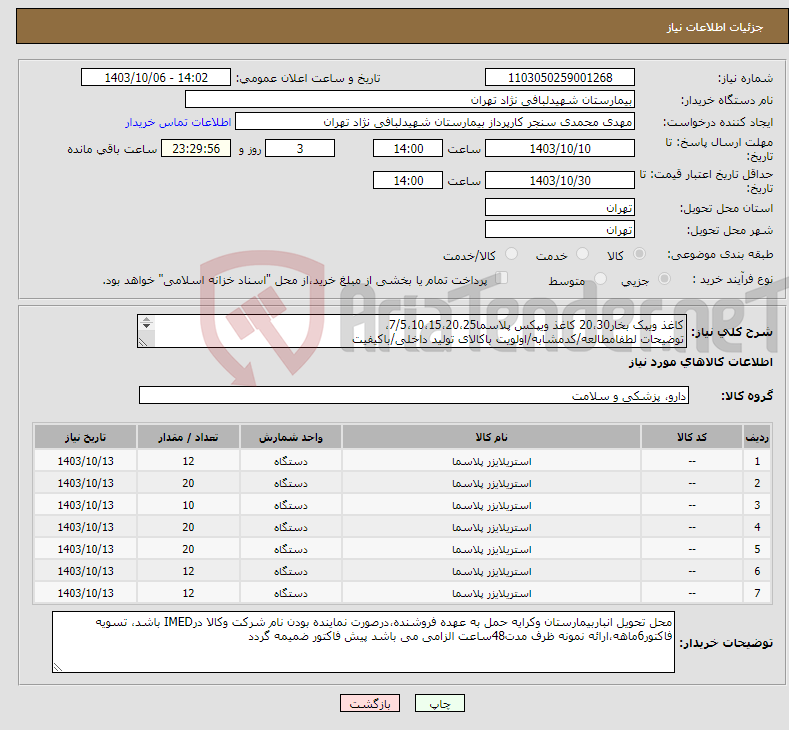The image size is (789, 730).
Task: Click need date 1403/10/13 in row 4
Action: point(86,528)
